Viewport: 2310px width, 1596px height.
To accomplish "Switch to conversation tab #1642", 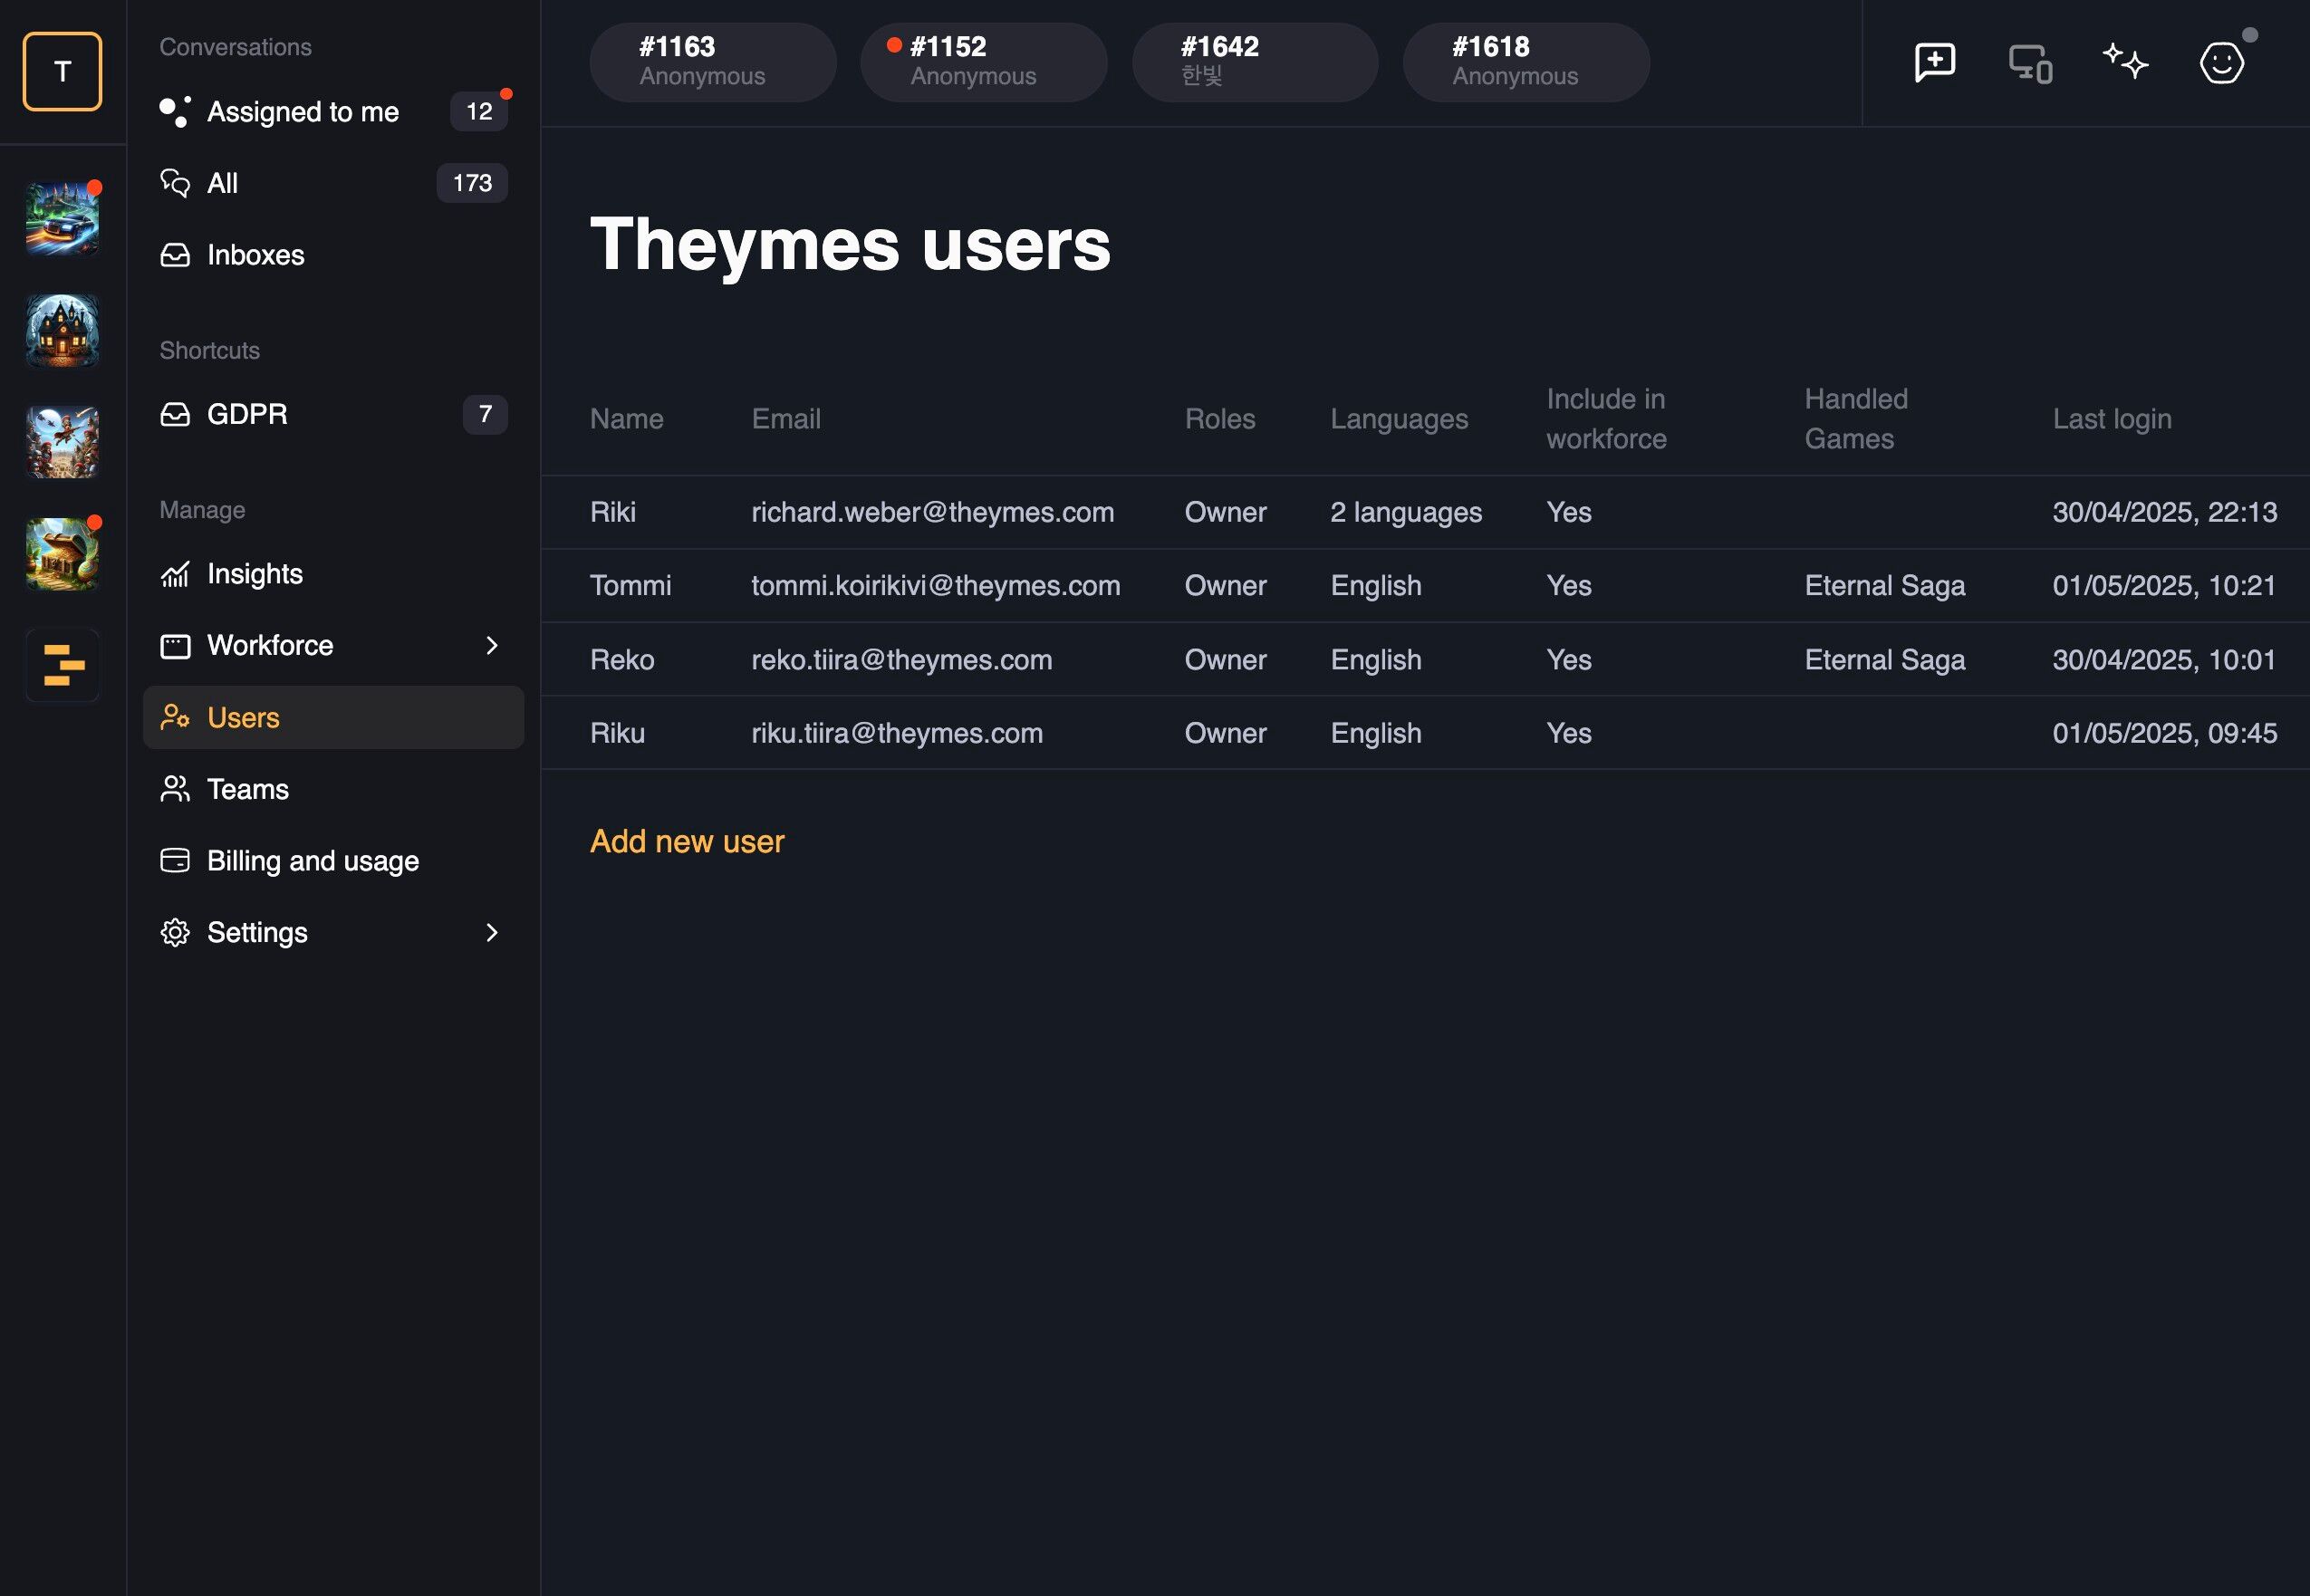I will (1255, 62).
